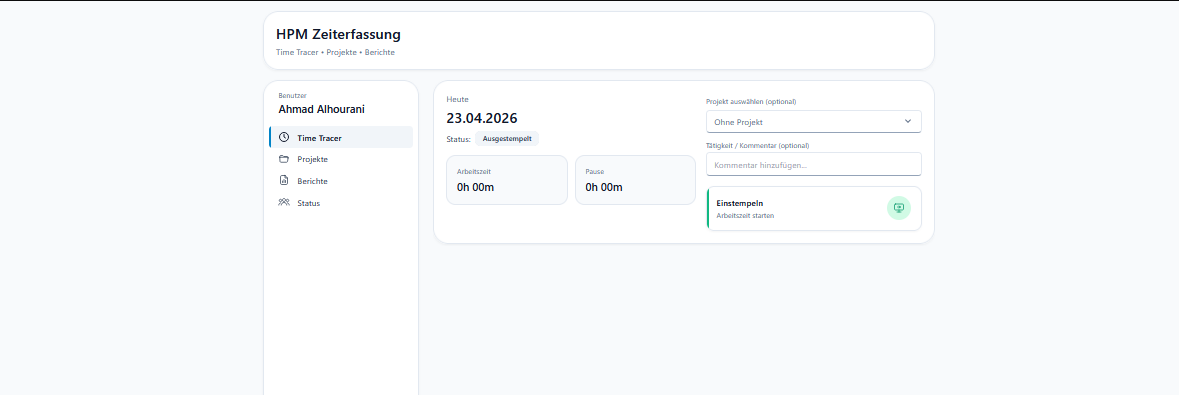
Task: Click the Tätigkeit / Kommentar (optional) label
Action: (x=758, y=145)
